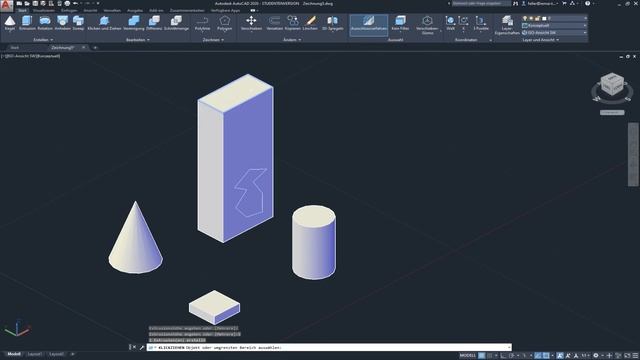Toggle the grid display in status bar
The image size is (640, 360).
pos(482,356)
